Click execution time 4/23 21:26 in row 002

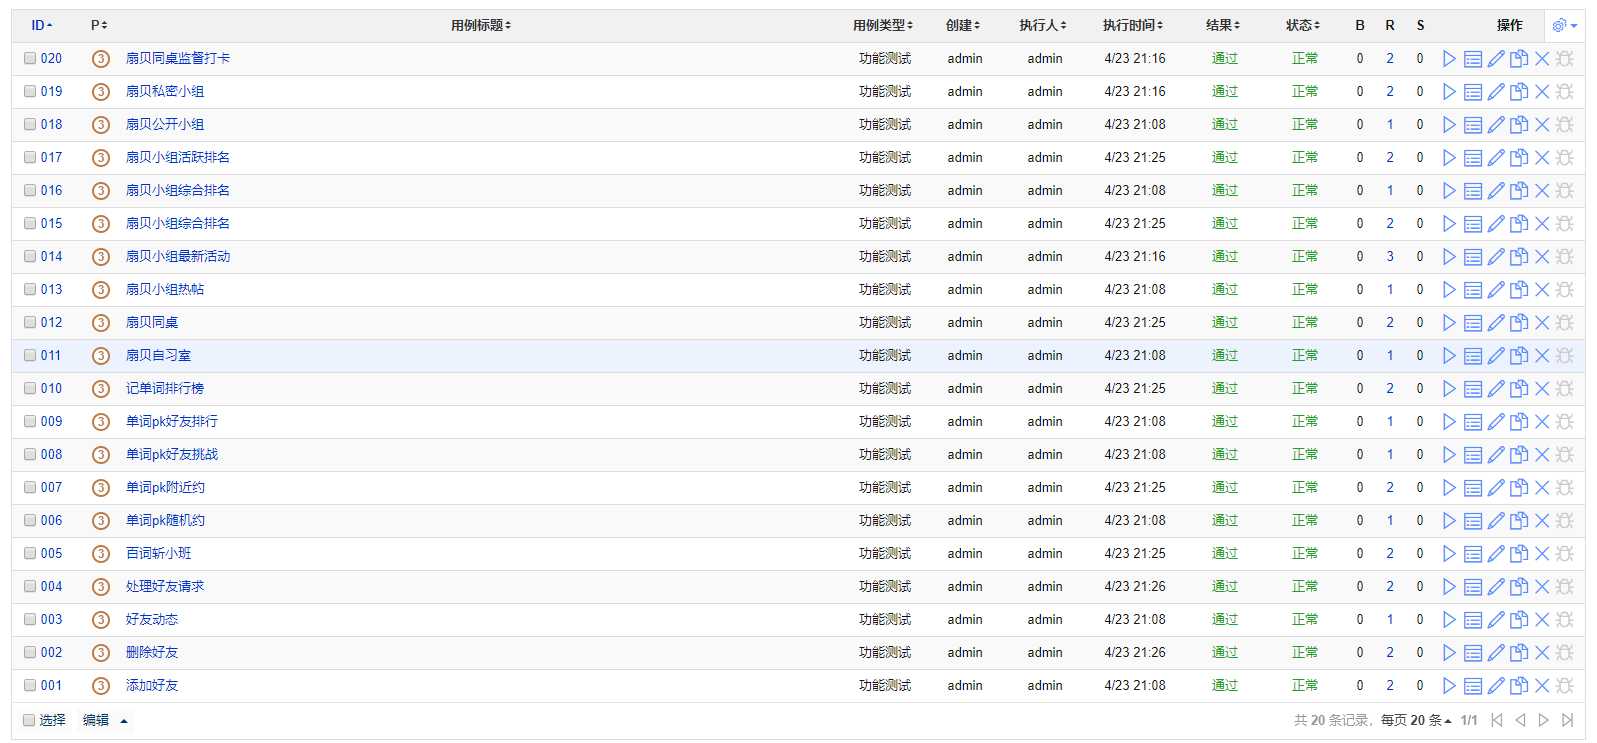[x=1135, y=652]
